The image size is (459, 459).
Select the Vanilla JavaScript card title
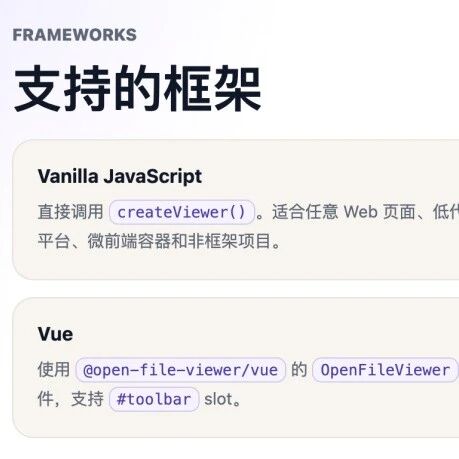tap(120, 176)
